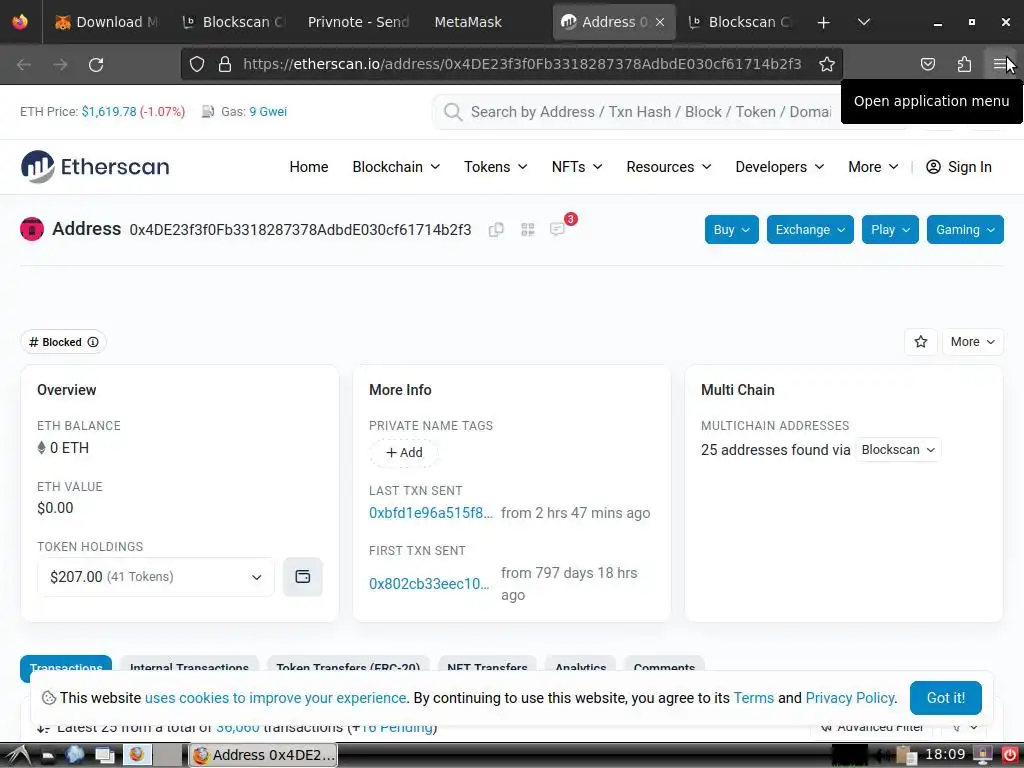Image resolution: width=1024 pixels, height=768 pixels.
Task: Open the Terms link
Action: tap(754, 698)
